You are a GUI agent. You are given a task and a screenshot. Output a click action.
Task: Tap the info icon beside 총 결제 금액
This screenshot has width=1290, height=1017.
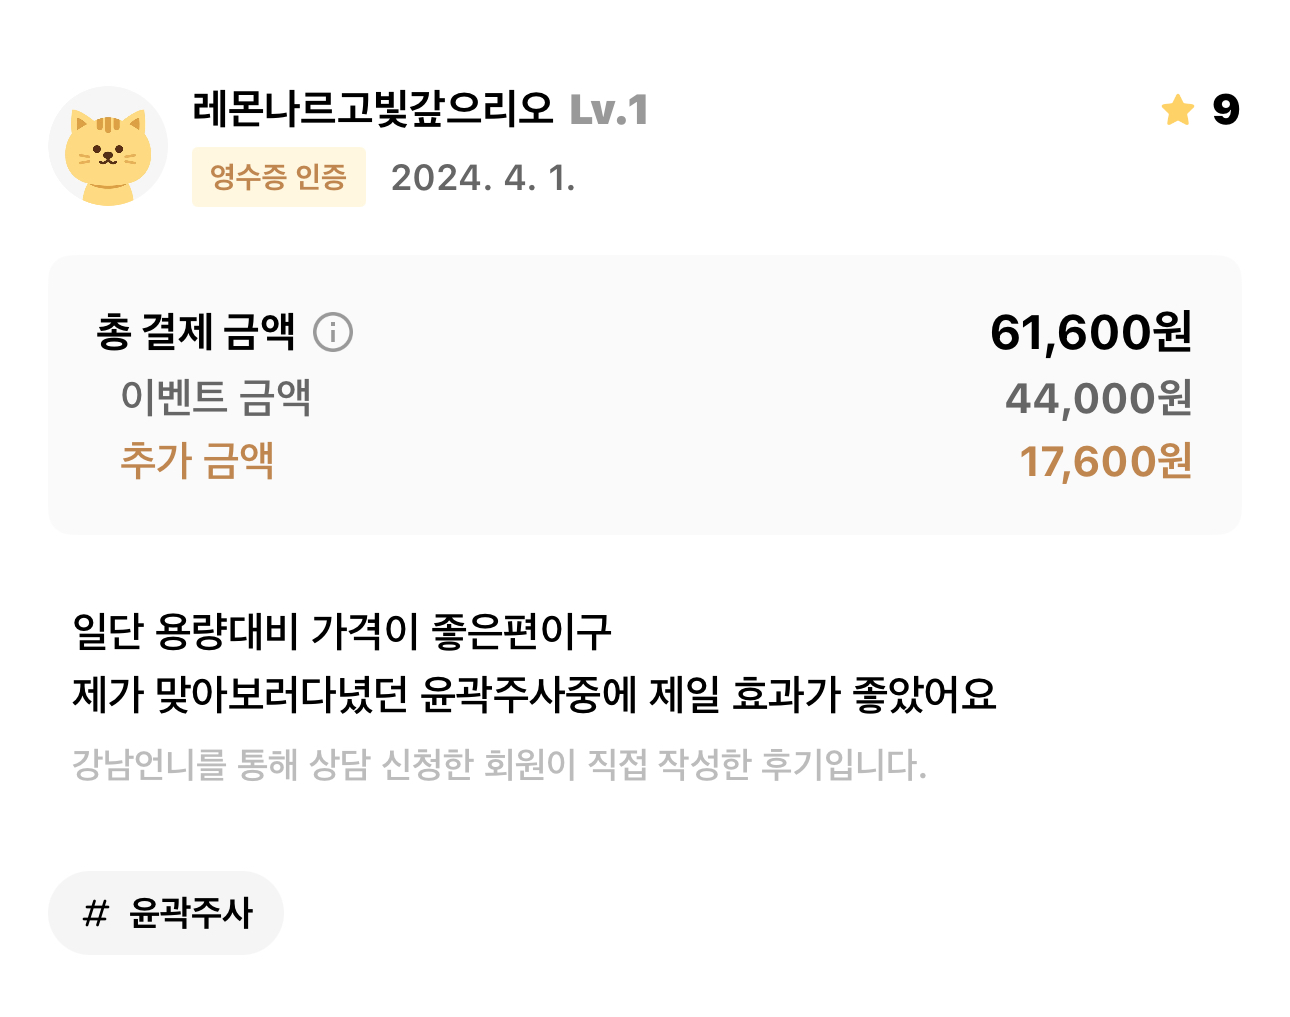[x=333, y=332]
